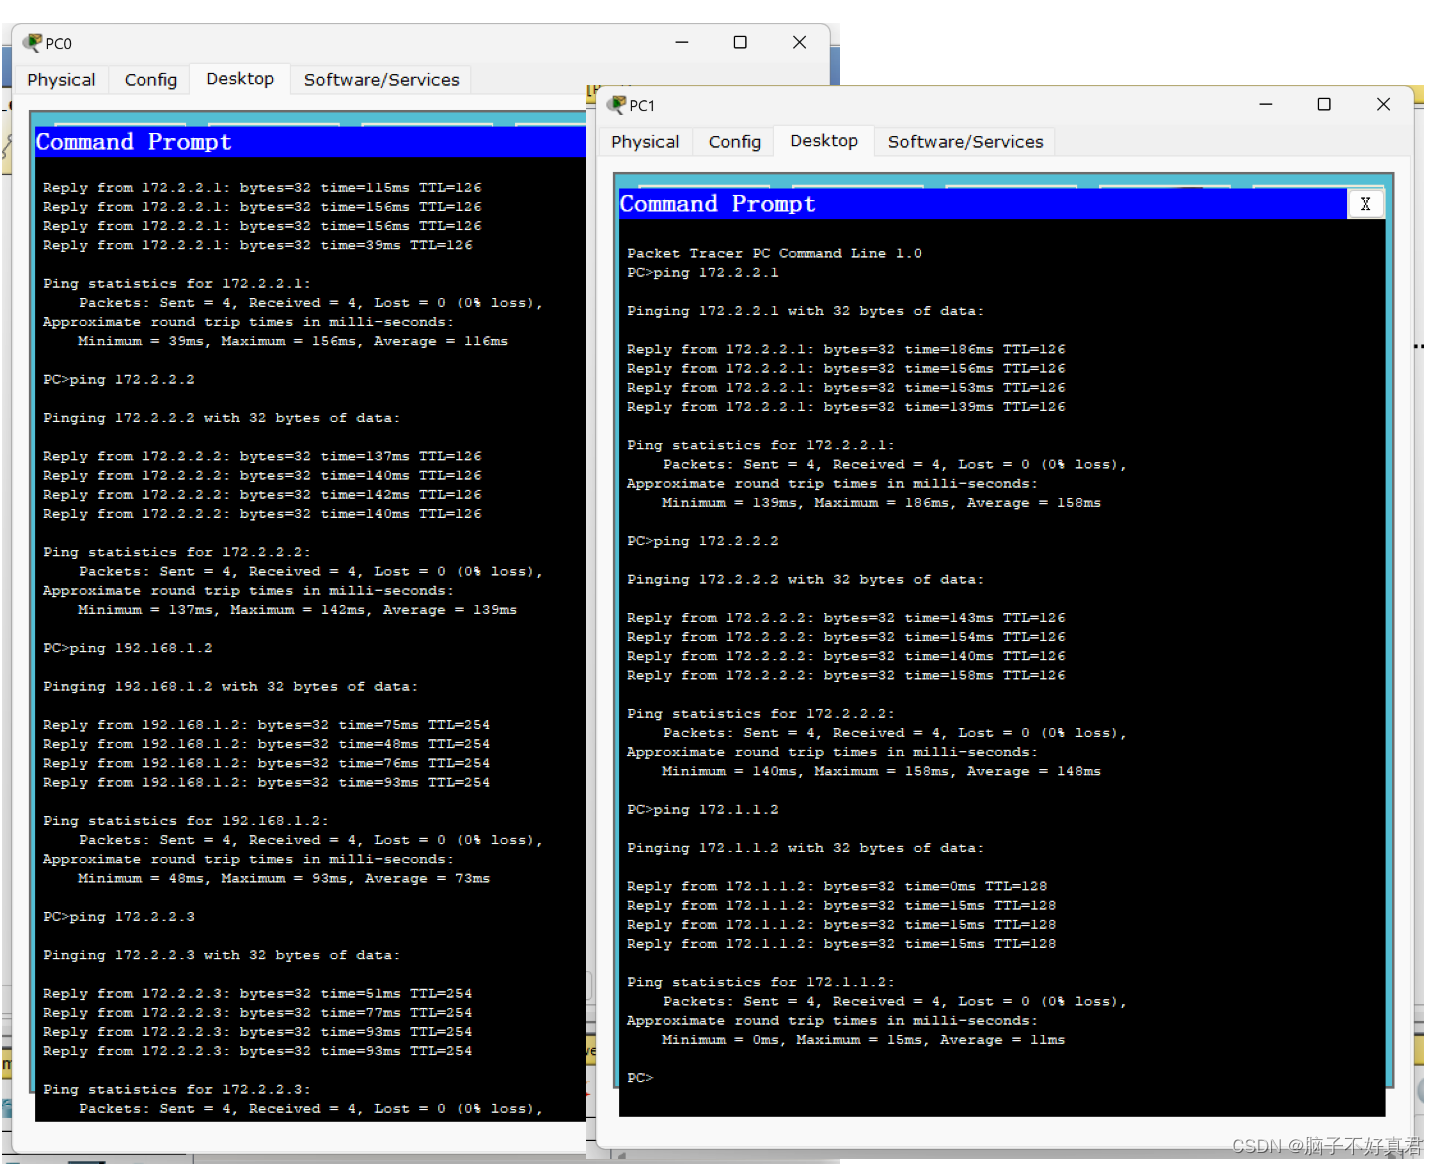Click 'Average = 11ms' statistics line in PC1
Image resolution: width=1439 pixels, height=1166 pixels.
point(863,1040)
